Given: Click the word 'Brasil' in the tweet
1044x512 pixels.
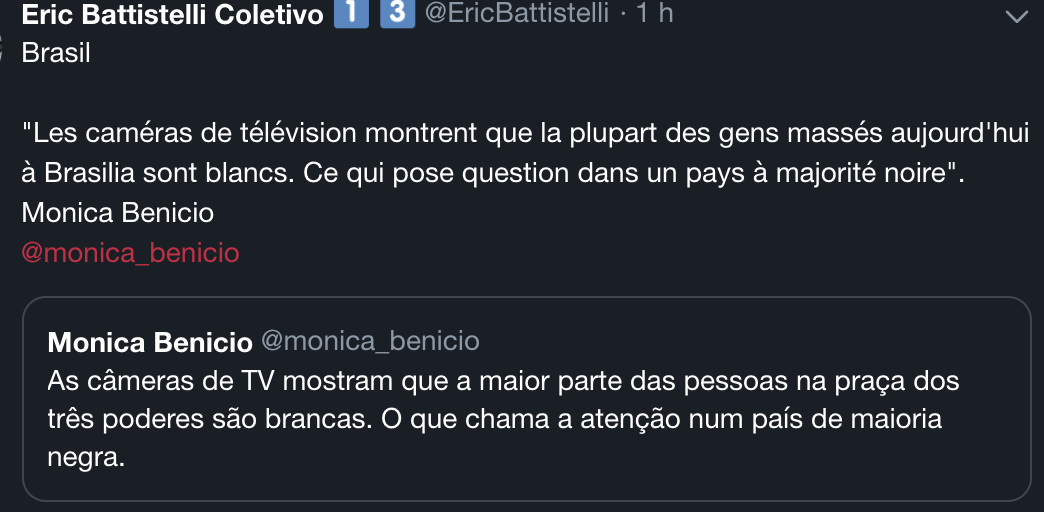Looking at the screenshot, I should [x=56, y=53].
